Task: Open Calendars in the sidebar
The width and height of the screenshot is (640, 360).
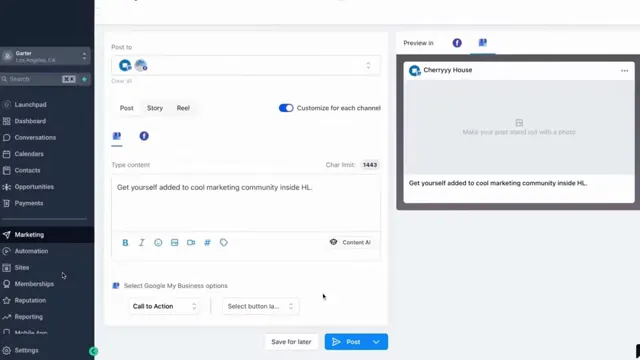Action: [29, 154]
